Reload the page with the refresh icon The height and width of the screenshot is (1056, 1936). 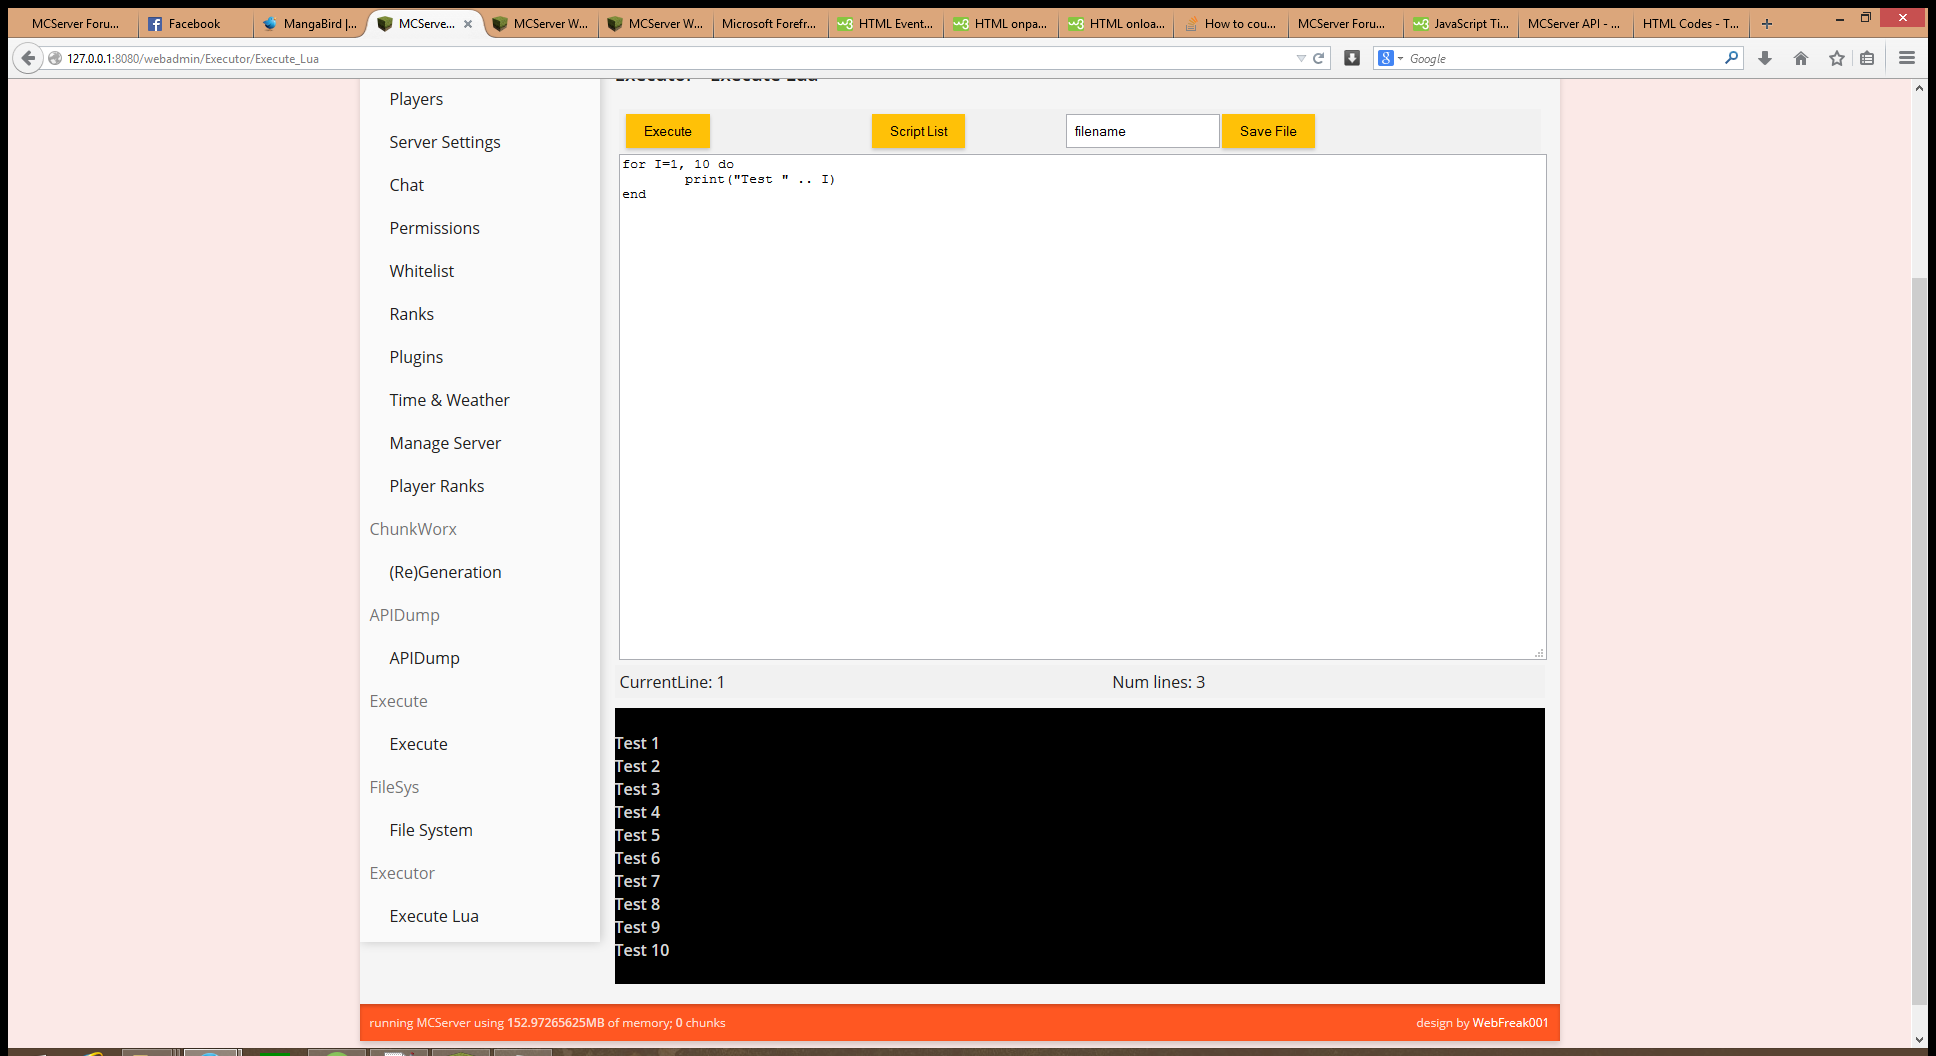pos(1318,58)
